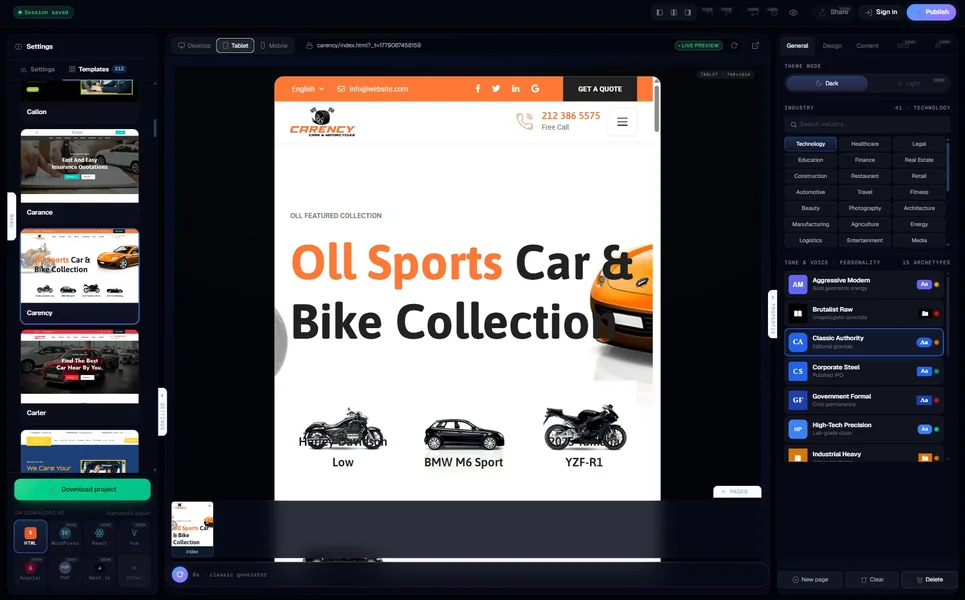Click the left panel layout icon
Image resolution: width=965 pixels, height=600 pixels.
tap(660, 12)
